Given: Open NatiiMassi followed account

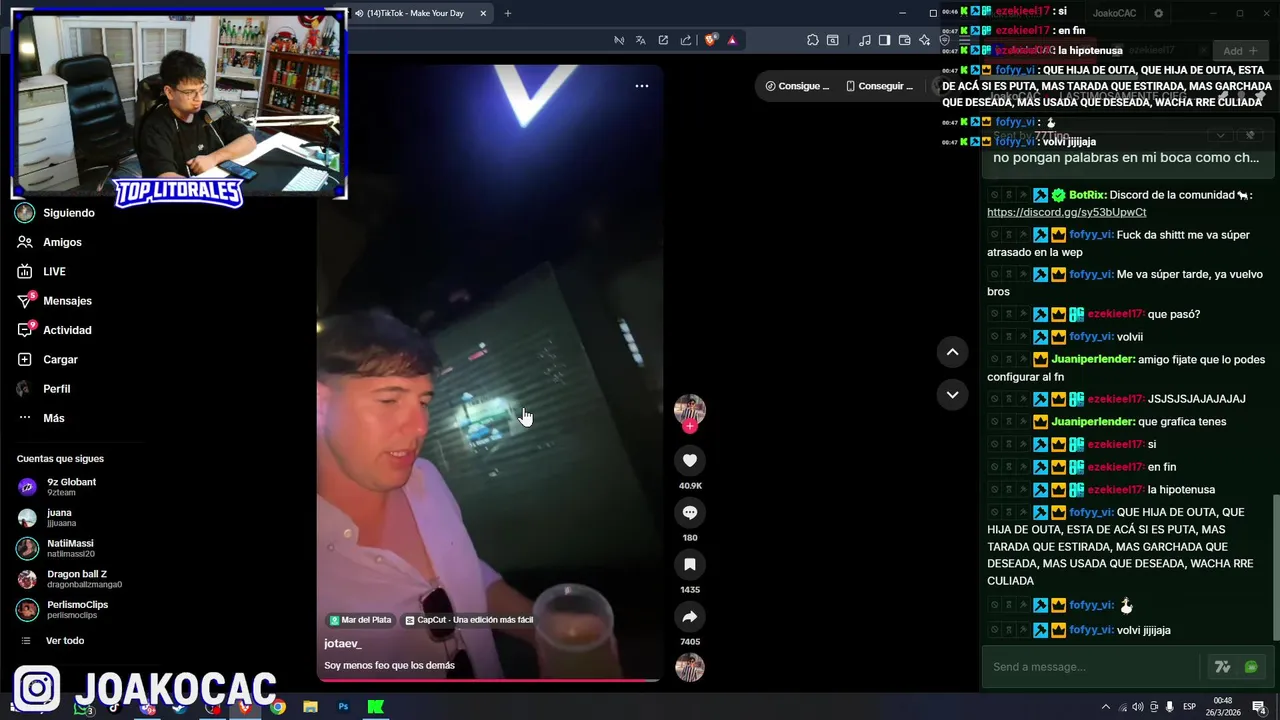Looking at the screenshot, I should point(70,548).
